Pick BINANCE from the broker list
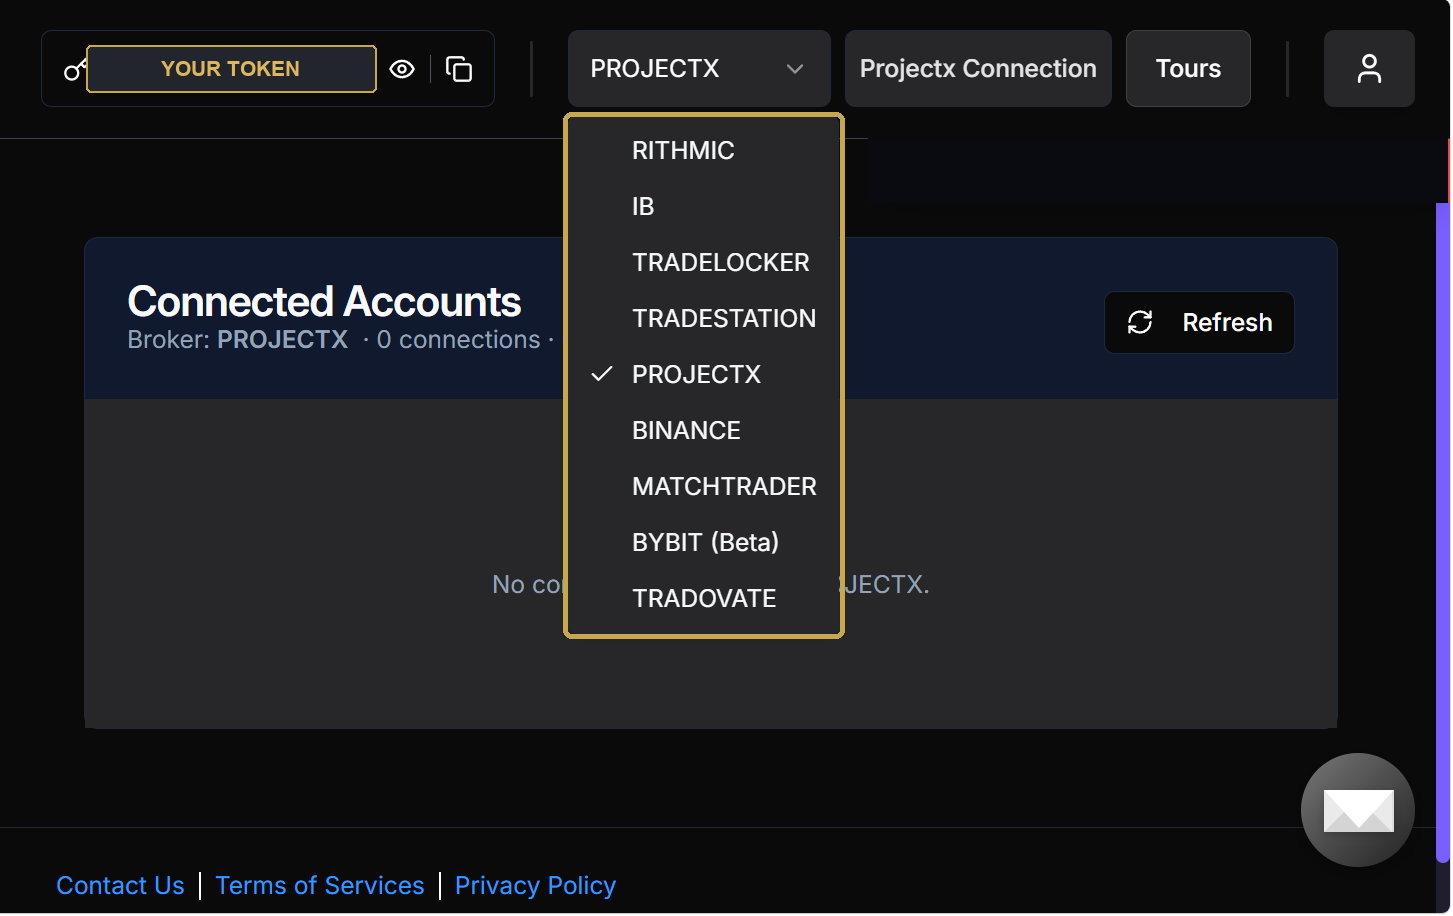The width and height of the screenshot is (1453, 916). (704, 430)
